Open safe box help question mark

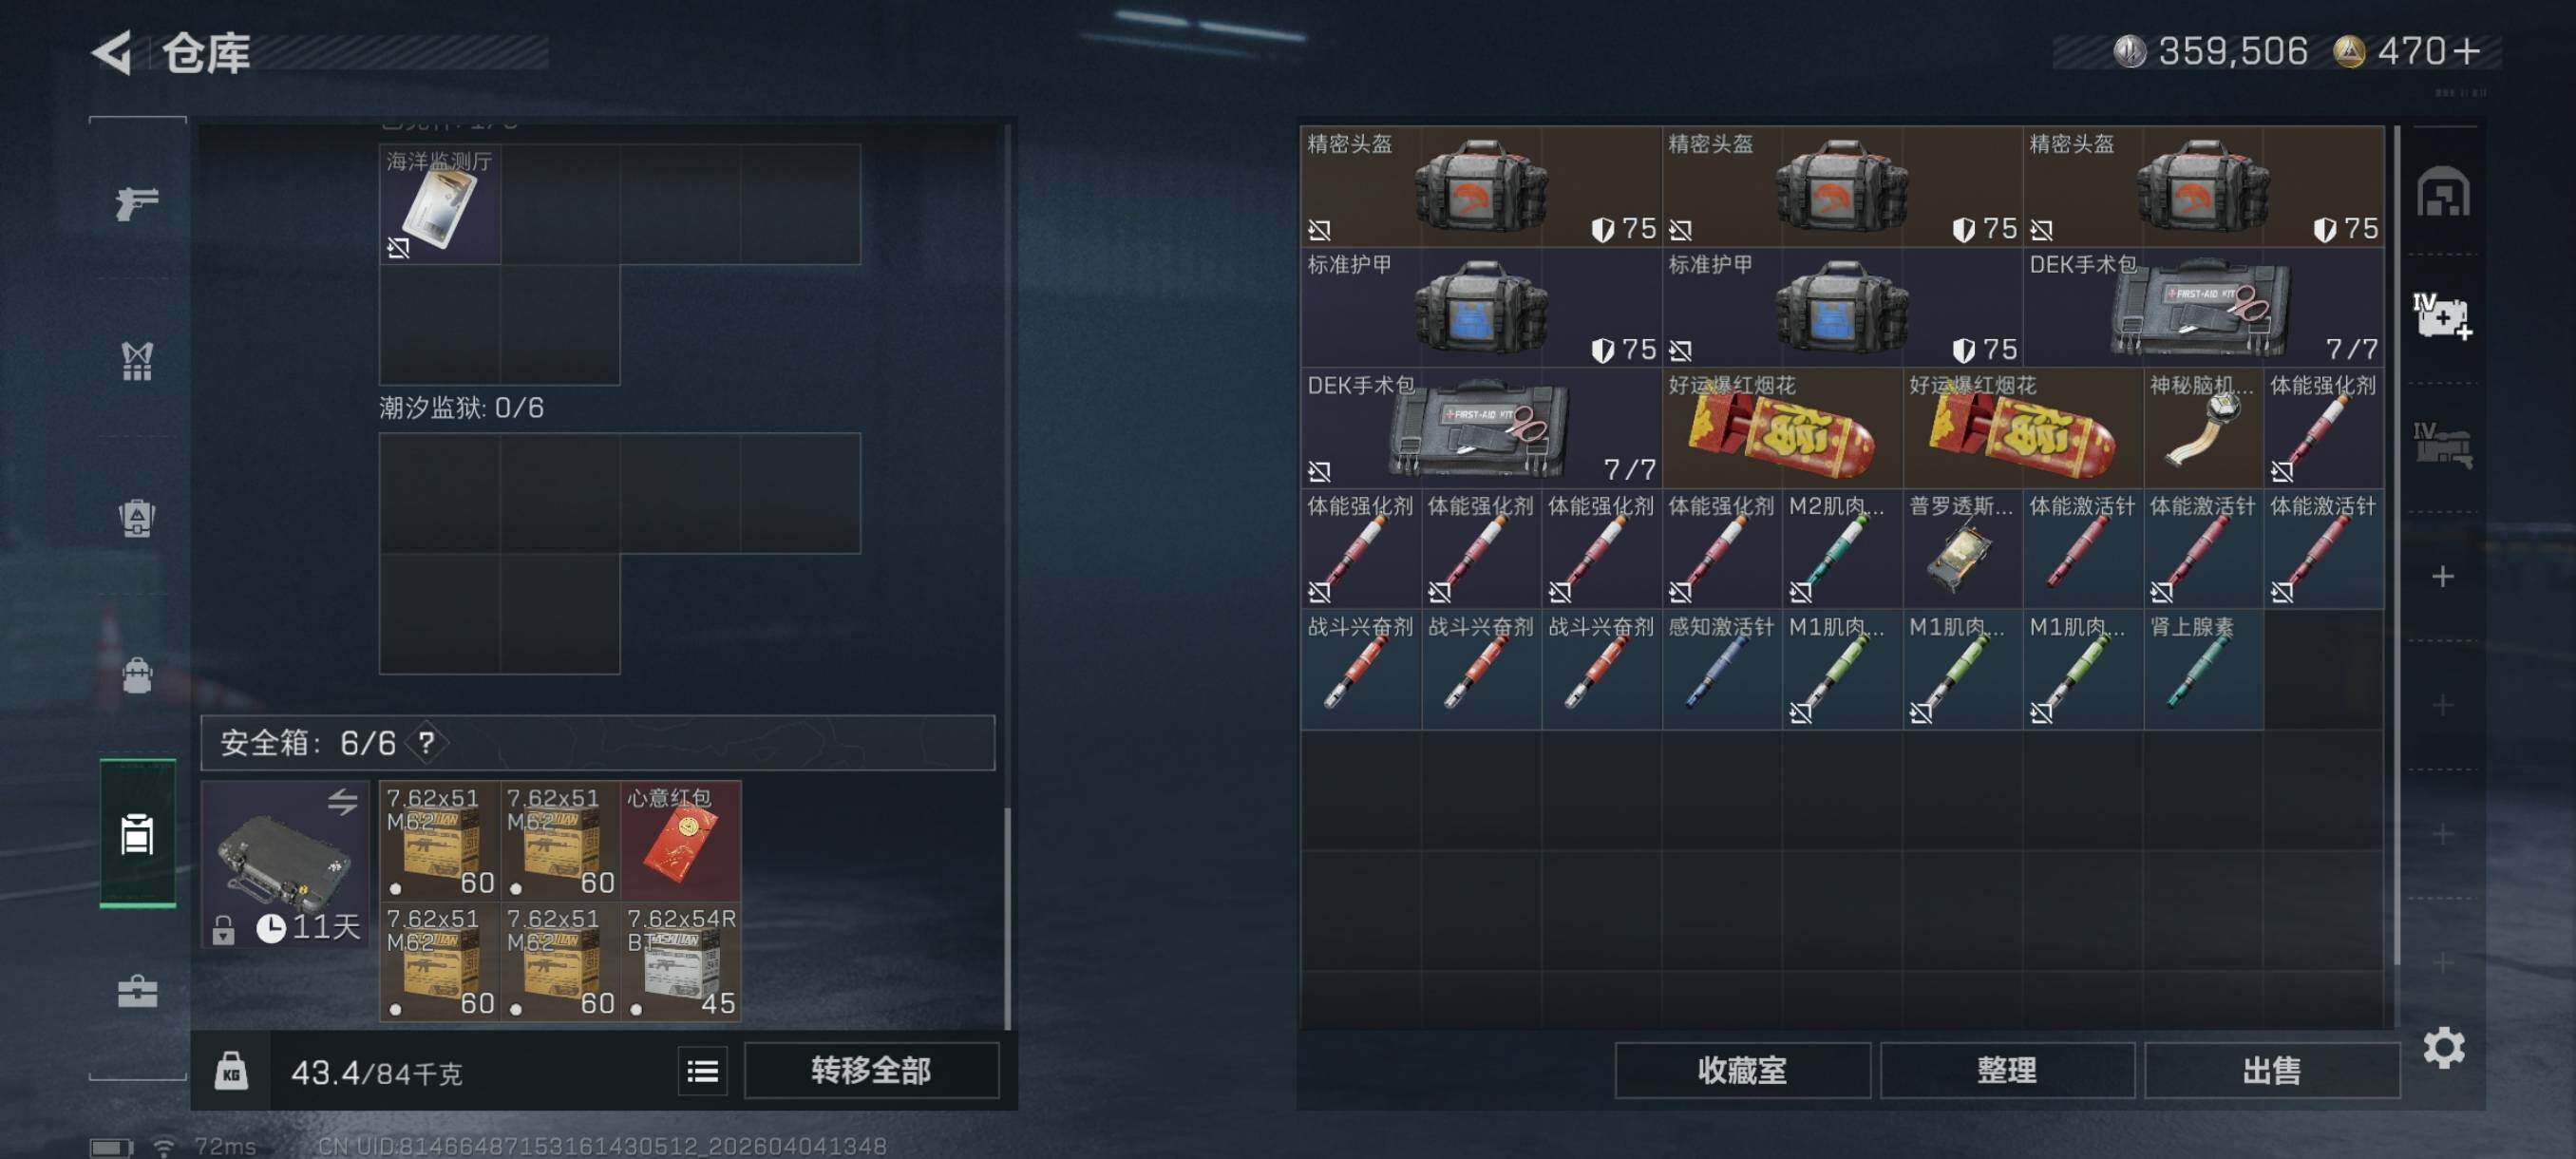tap(427, 742)
